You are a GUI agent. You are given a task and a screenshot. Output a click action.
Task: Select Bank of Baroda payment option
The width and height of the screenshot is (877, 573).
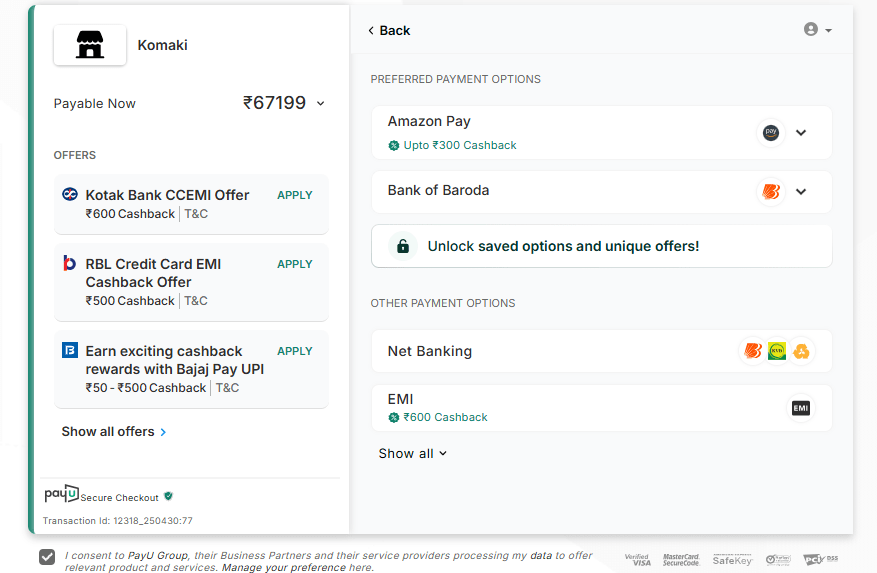[602, 191]
